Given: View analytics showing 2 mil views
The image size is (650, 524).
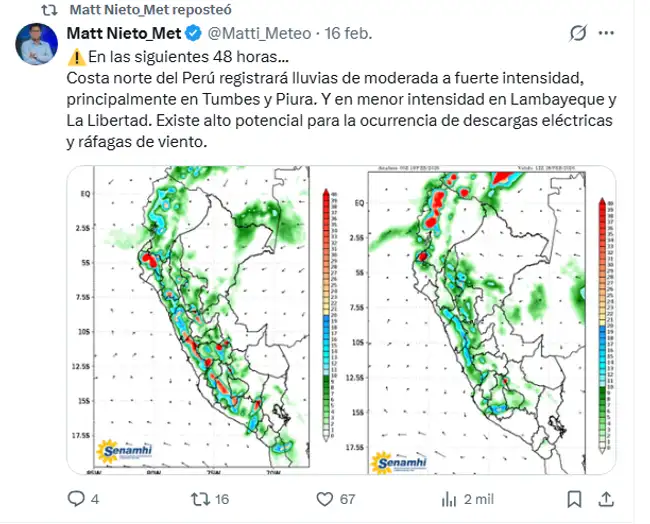Looking at the screenshot, I should [450, 498].
